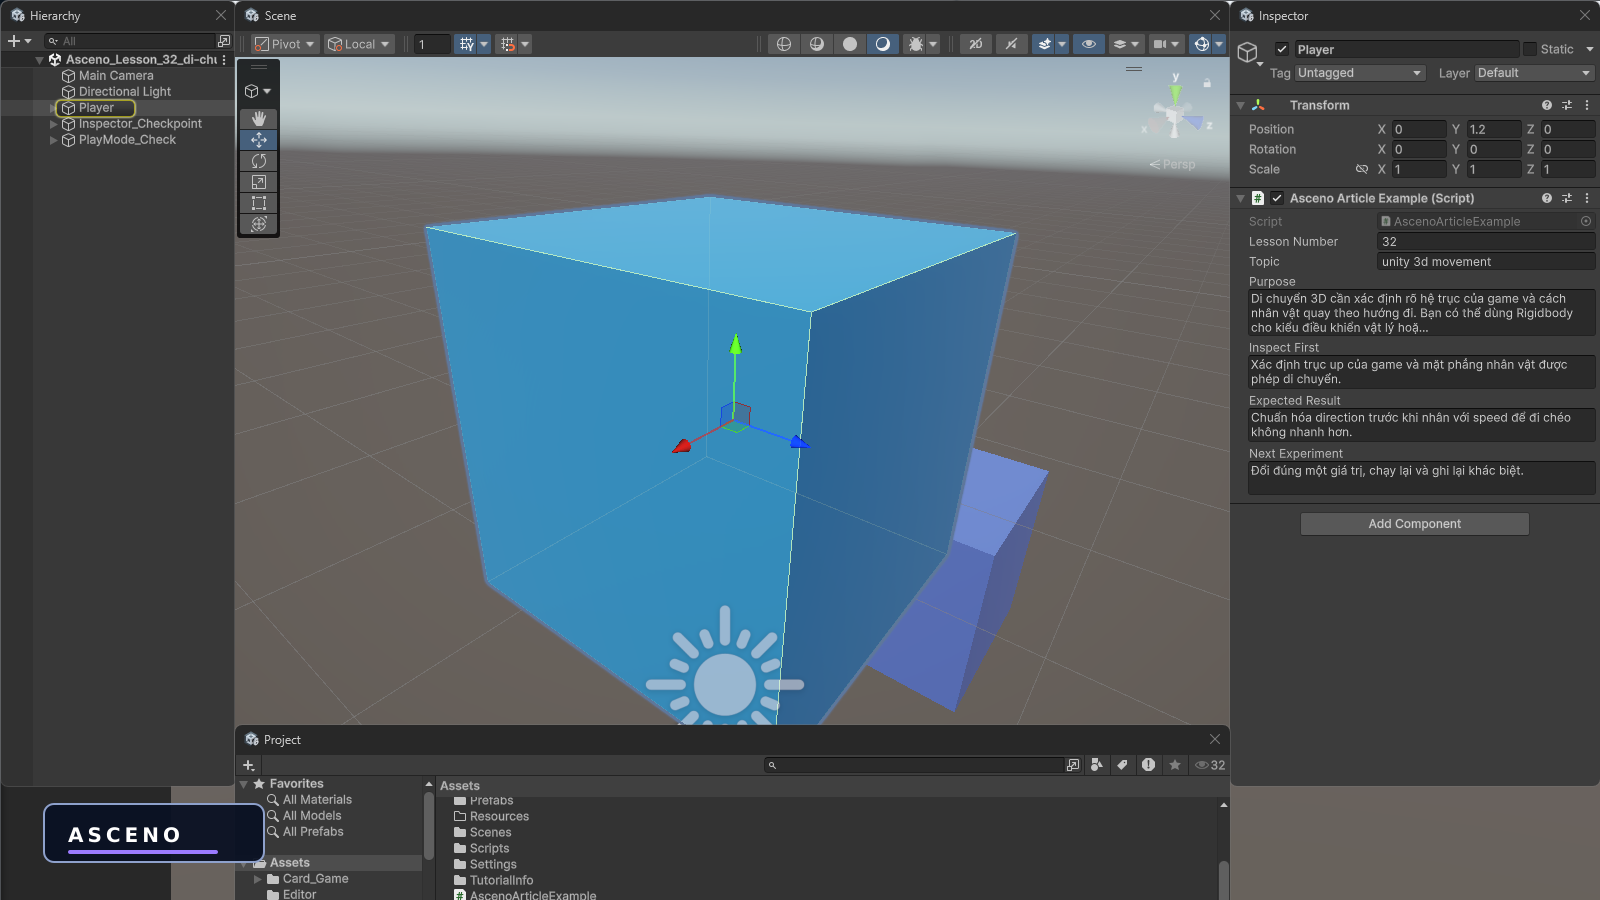Click the Scene orientation gizmo lock icon
Screen dimensions: 1600x900
pyautogui.click(x=1207, y=83)
